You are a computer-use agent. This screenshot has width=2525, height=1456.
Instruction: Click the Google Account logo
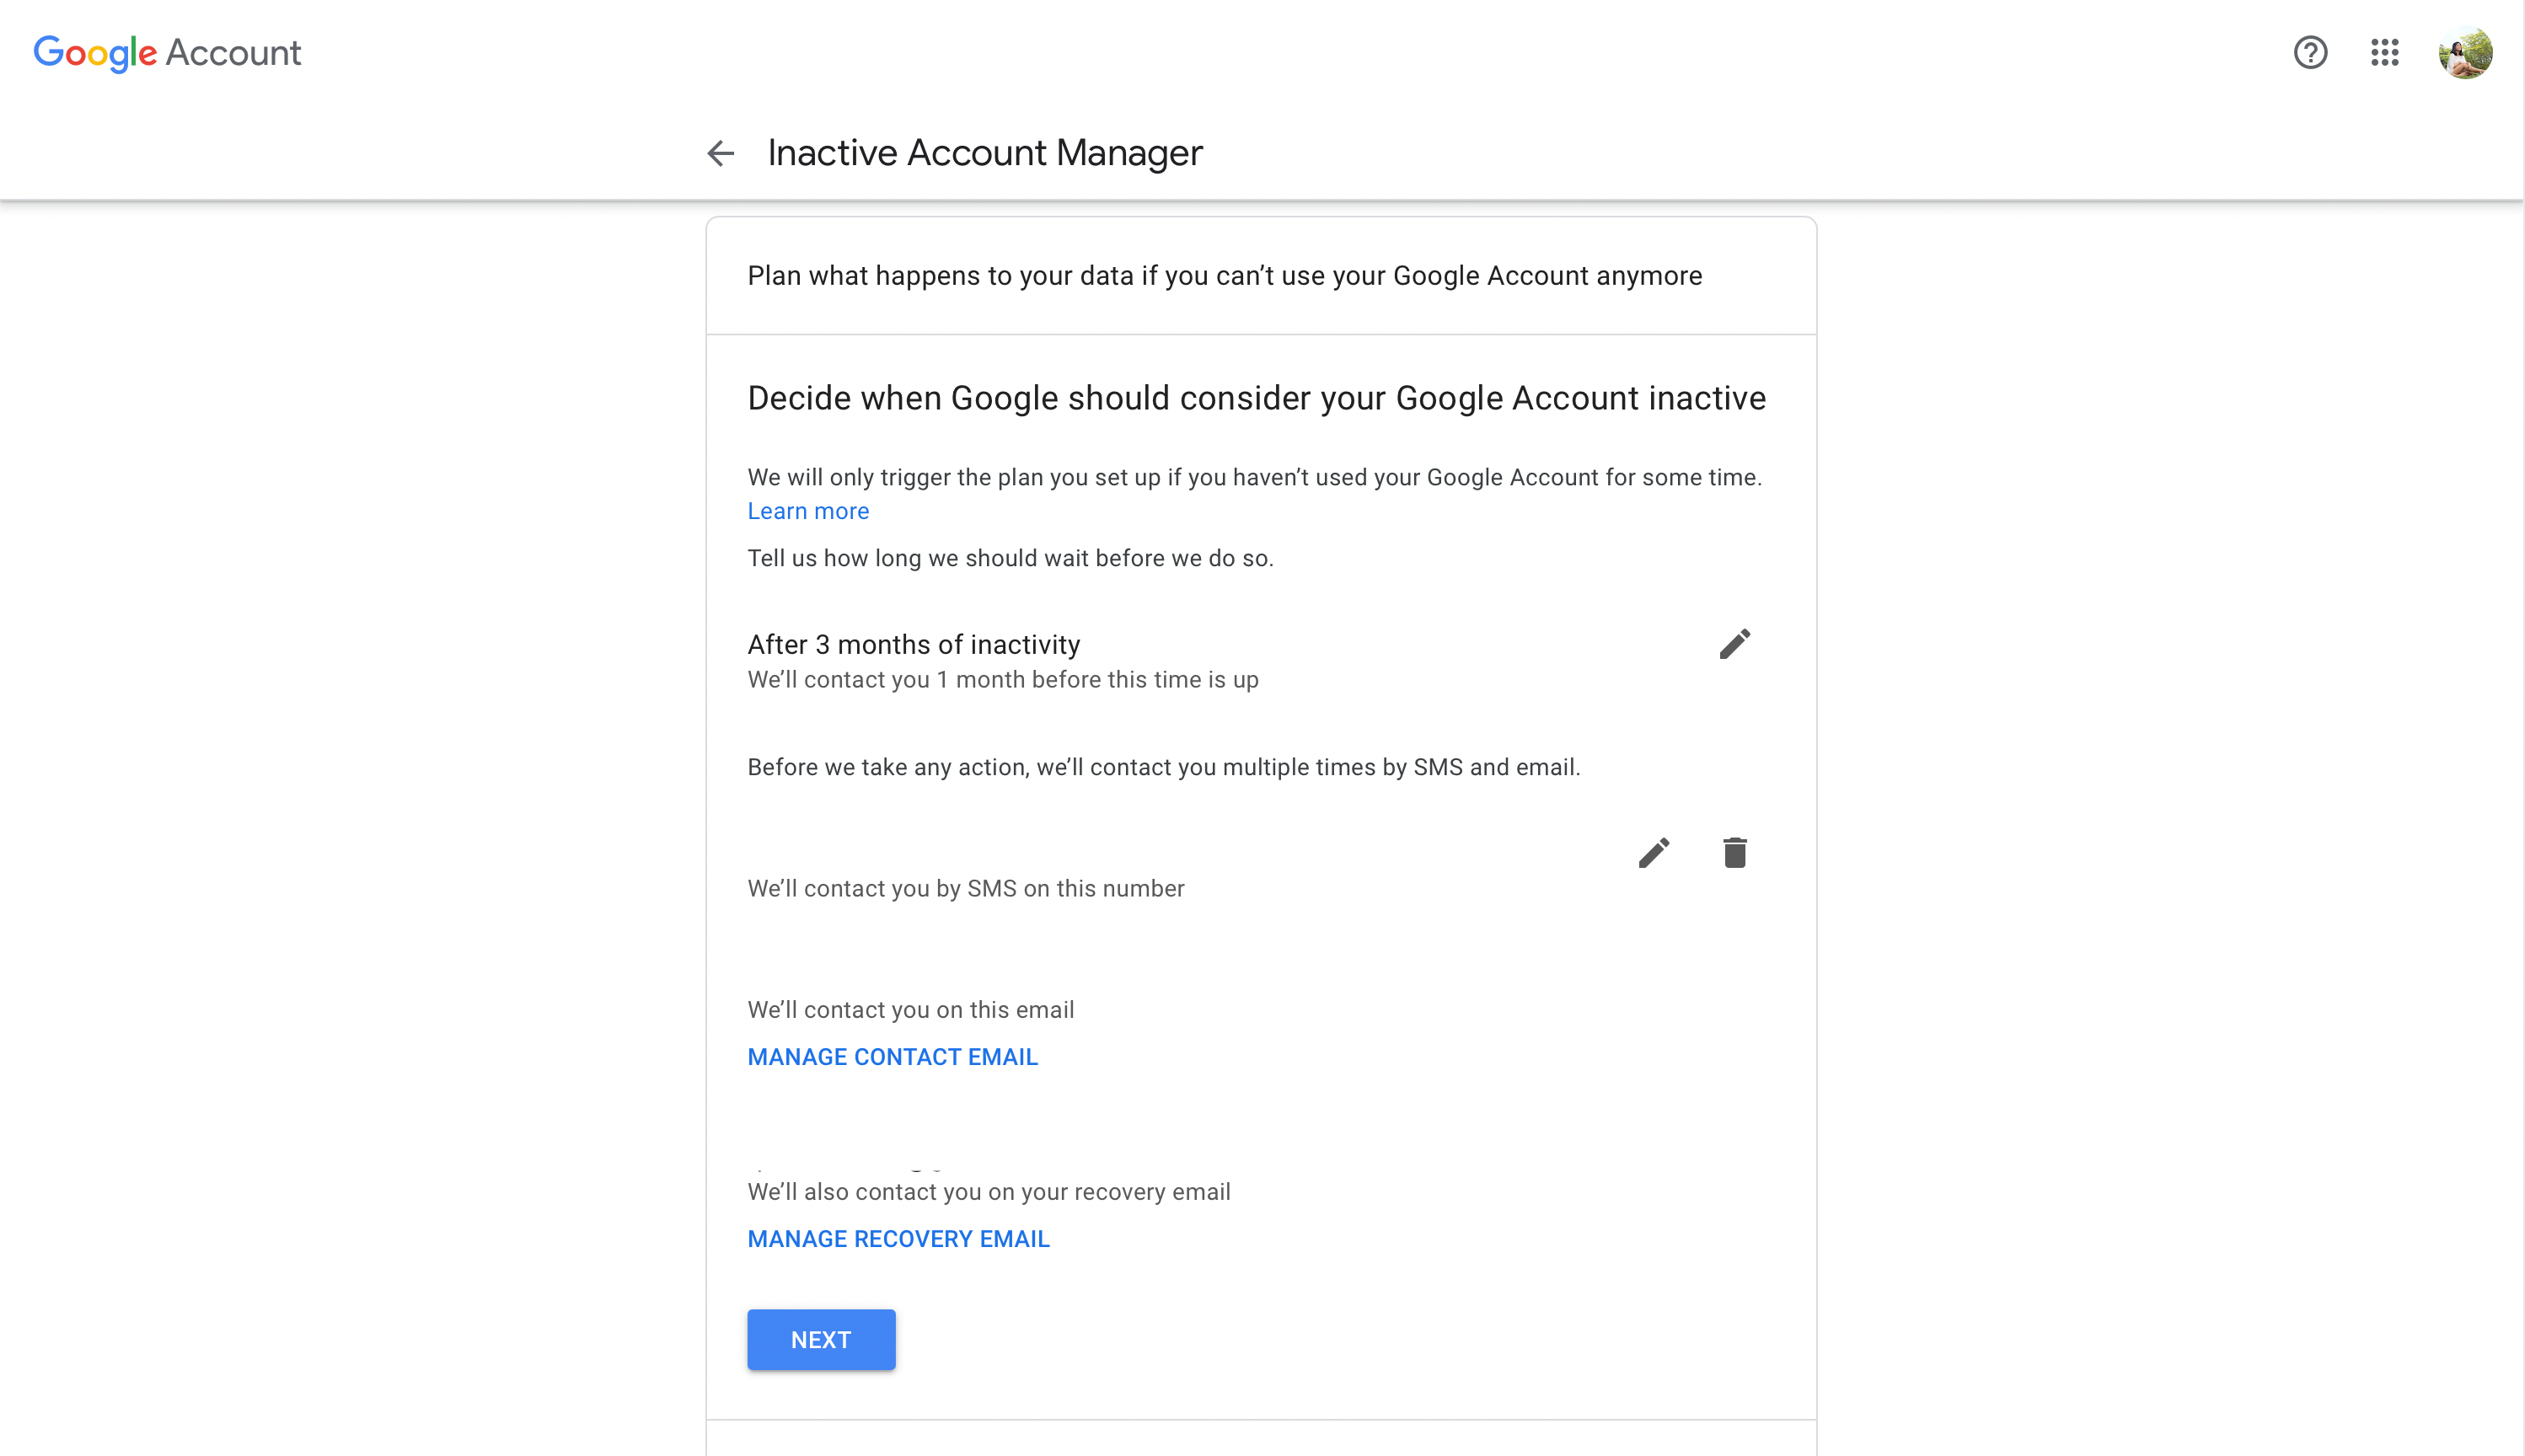pos(166,52)
